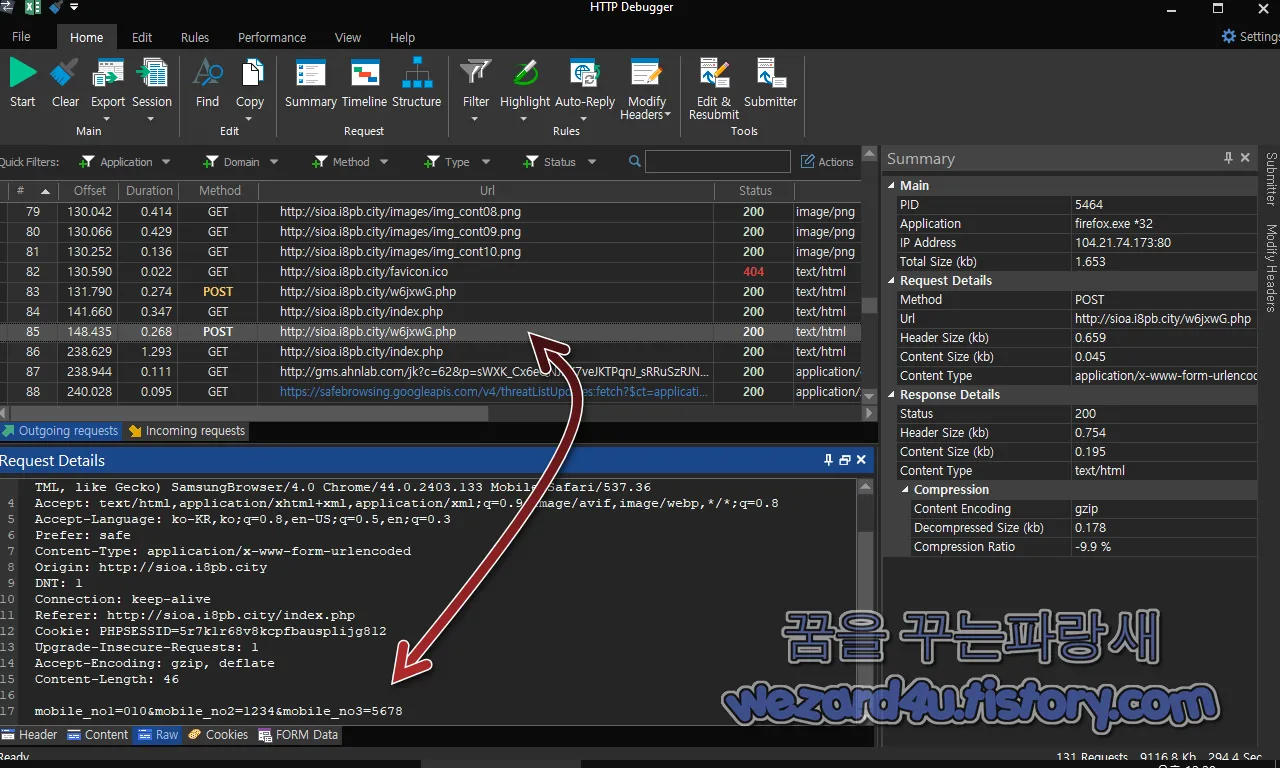Open the Session tool

coord(152,88)
